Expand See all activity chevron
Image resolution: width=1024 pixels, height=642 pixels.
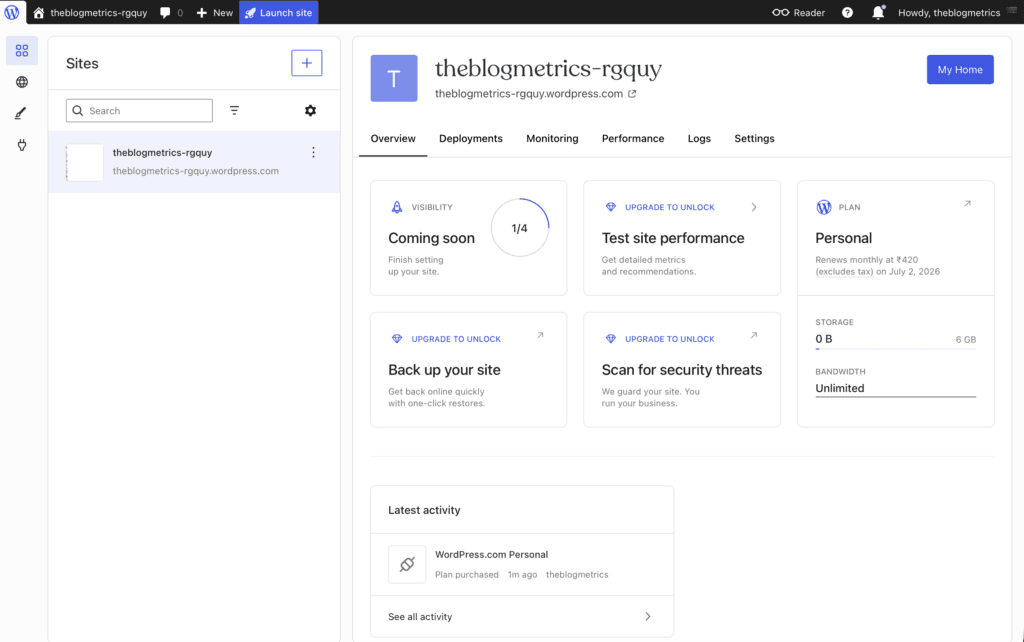click(648, 617)
